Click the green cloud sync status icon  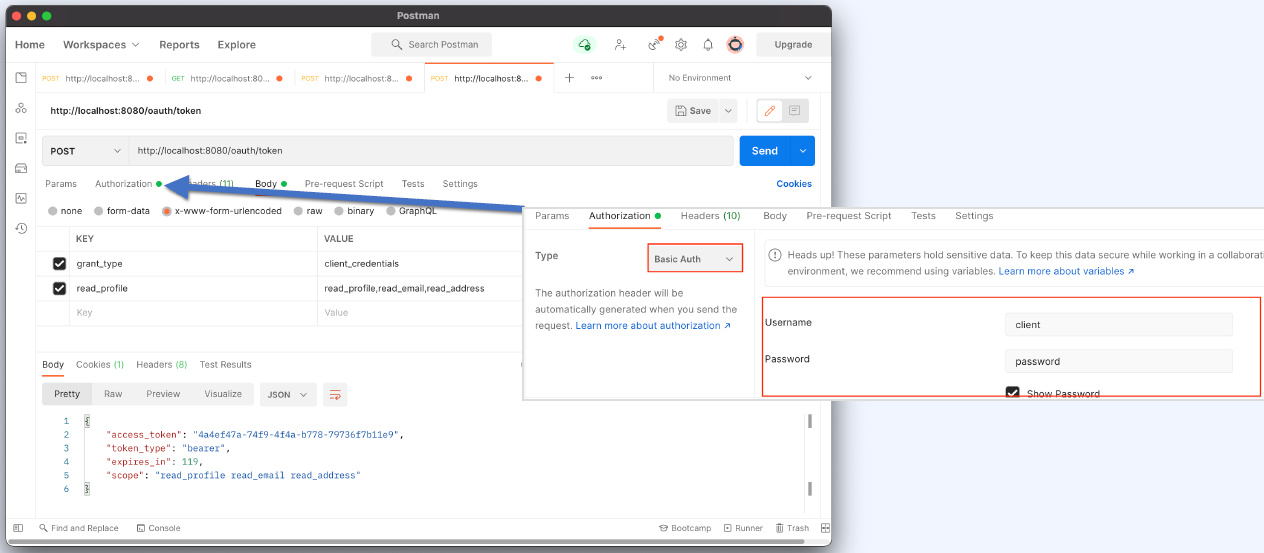pos(584,44)
